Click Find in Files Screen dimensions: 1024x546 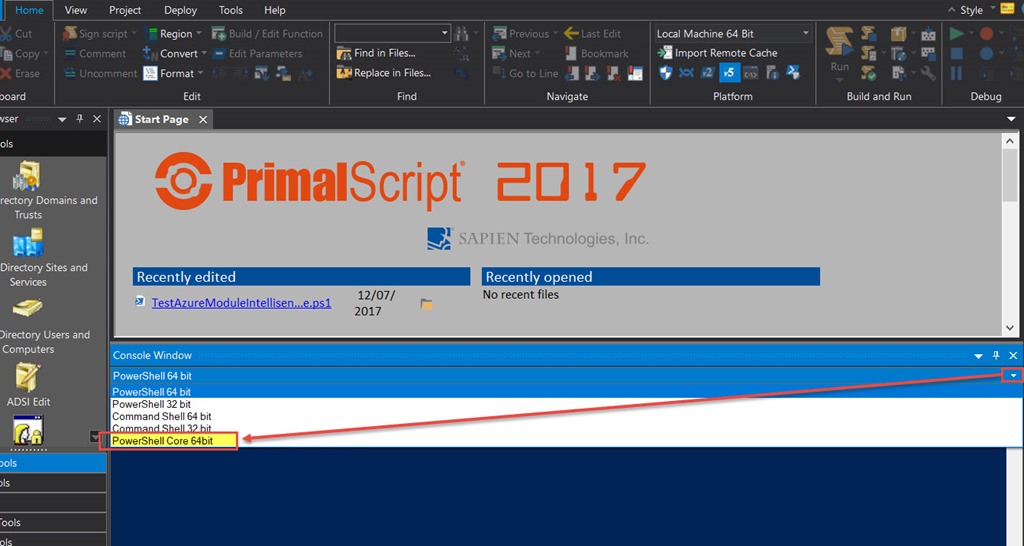(376, 53)
